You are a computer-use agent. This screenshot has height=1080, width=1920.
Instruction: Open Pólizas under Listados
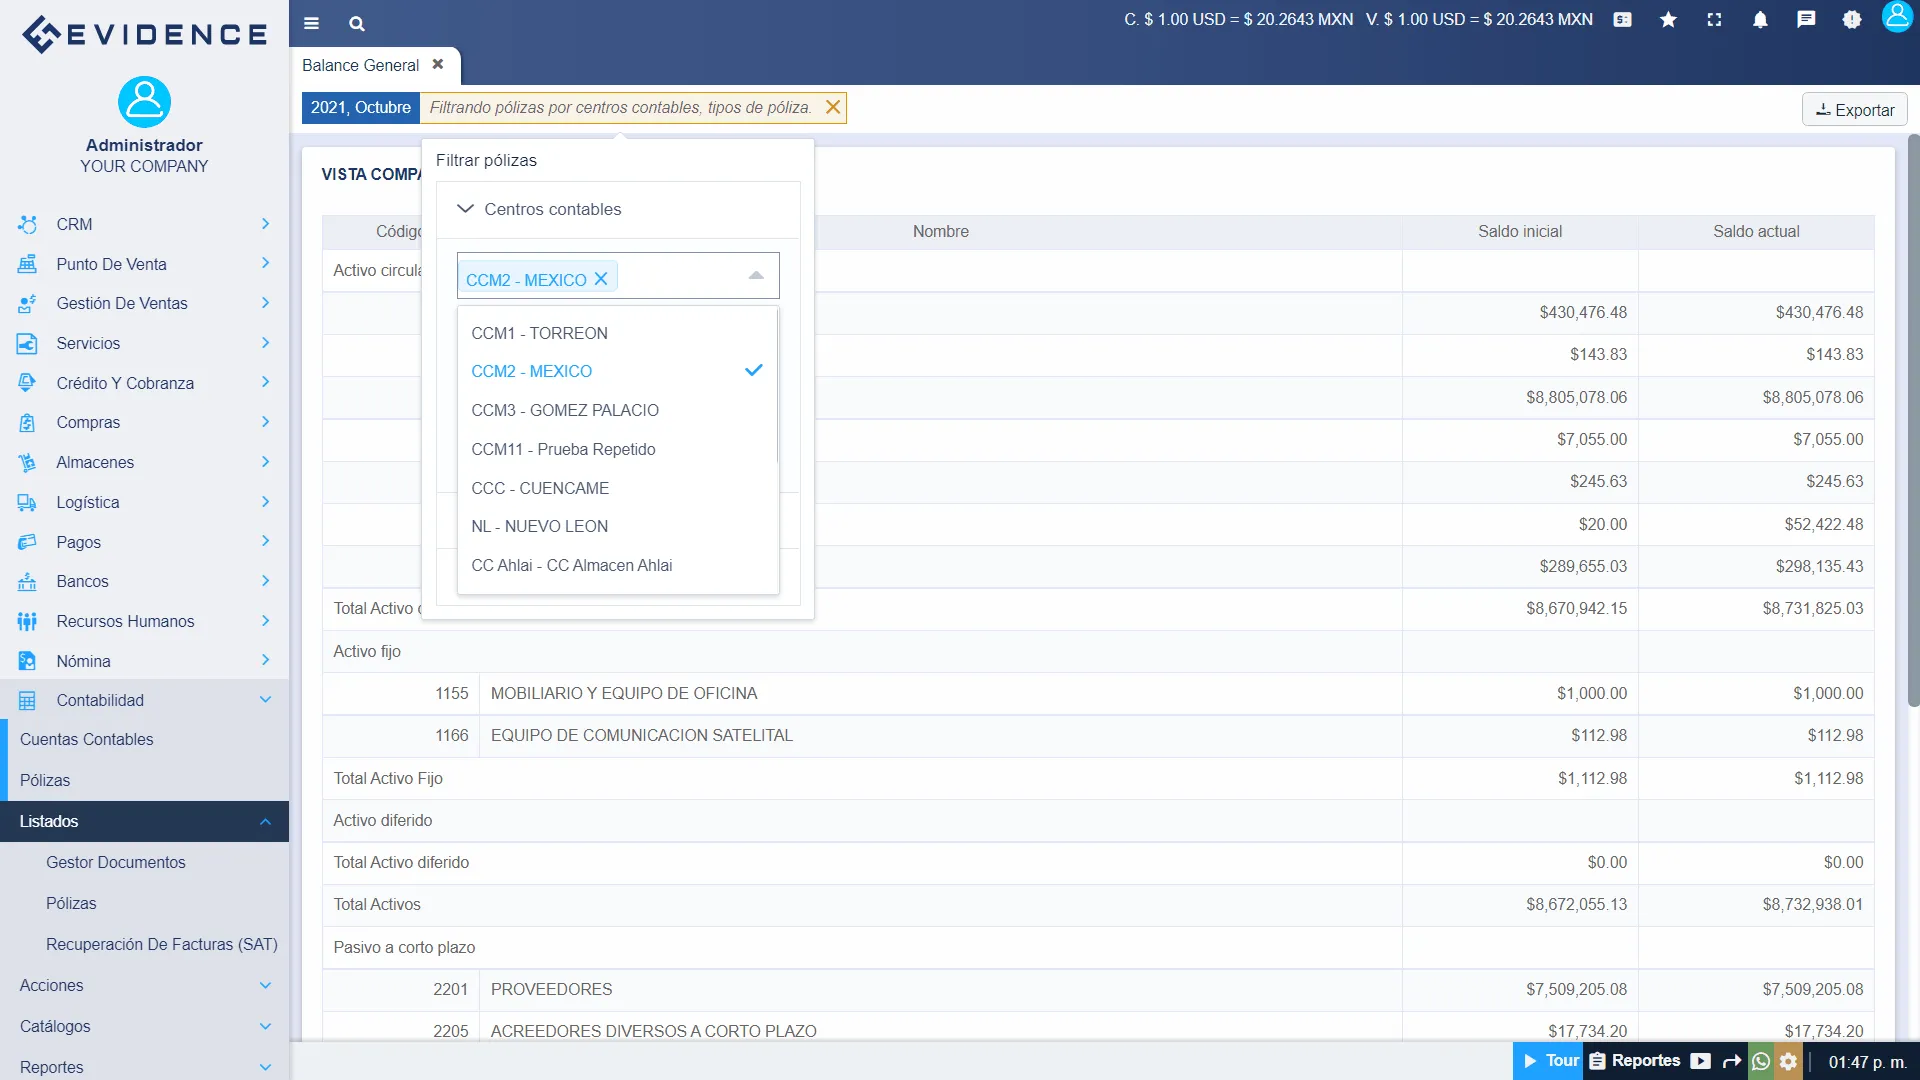point(72,903)
